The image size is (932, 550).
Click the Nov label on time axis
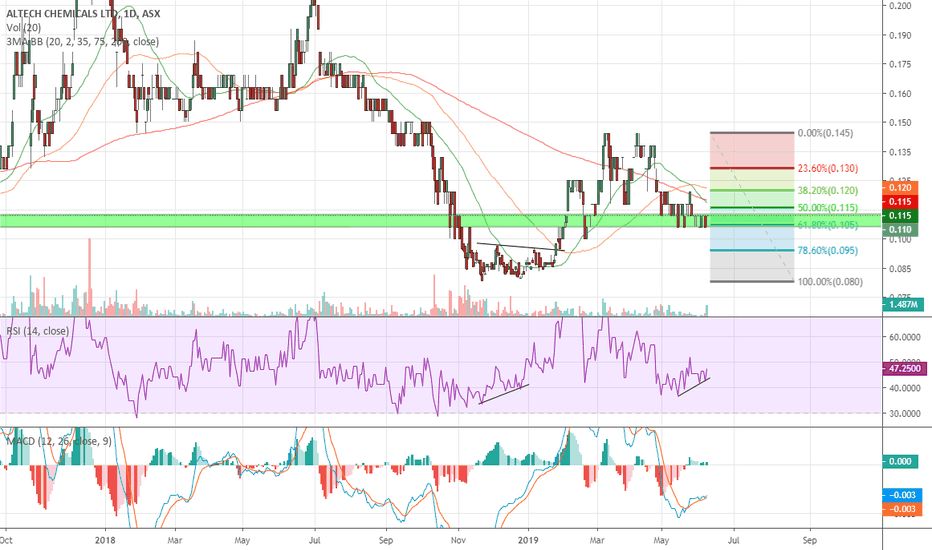(x=458, y=540)
